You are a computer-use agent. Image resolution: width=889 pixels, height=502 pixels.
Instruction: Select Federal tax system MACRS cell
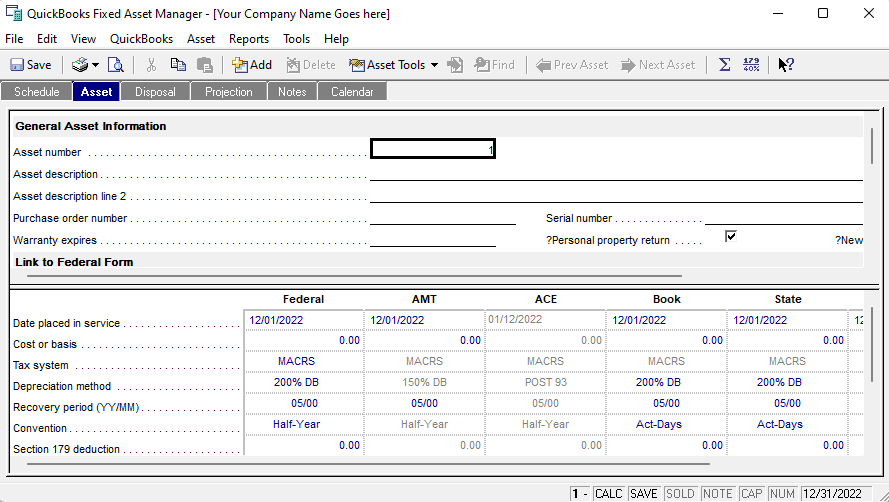(304, 361)
